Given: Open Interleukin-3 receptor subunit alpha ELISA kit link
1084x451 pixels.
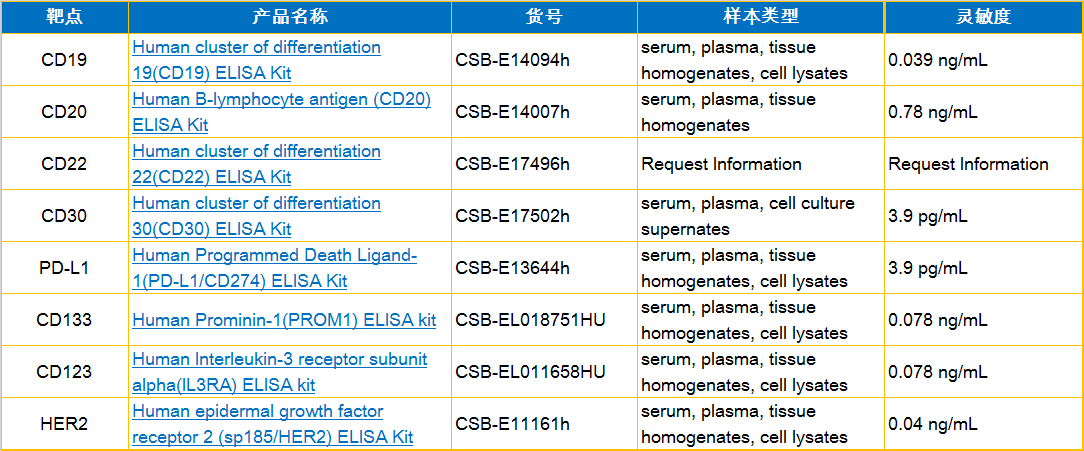Looking at the screenshot, I should (x=279, y=372).
